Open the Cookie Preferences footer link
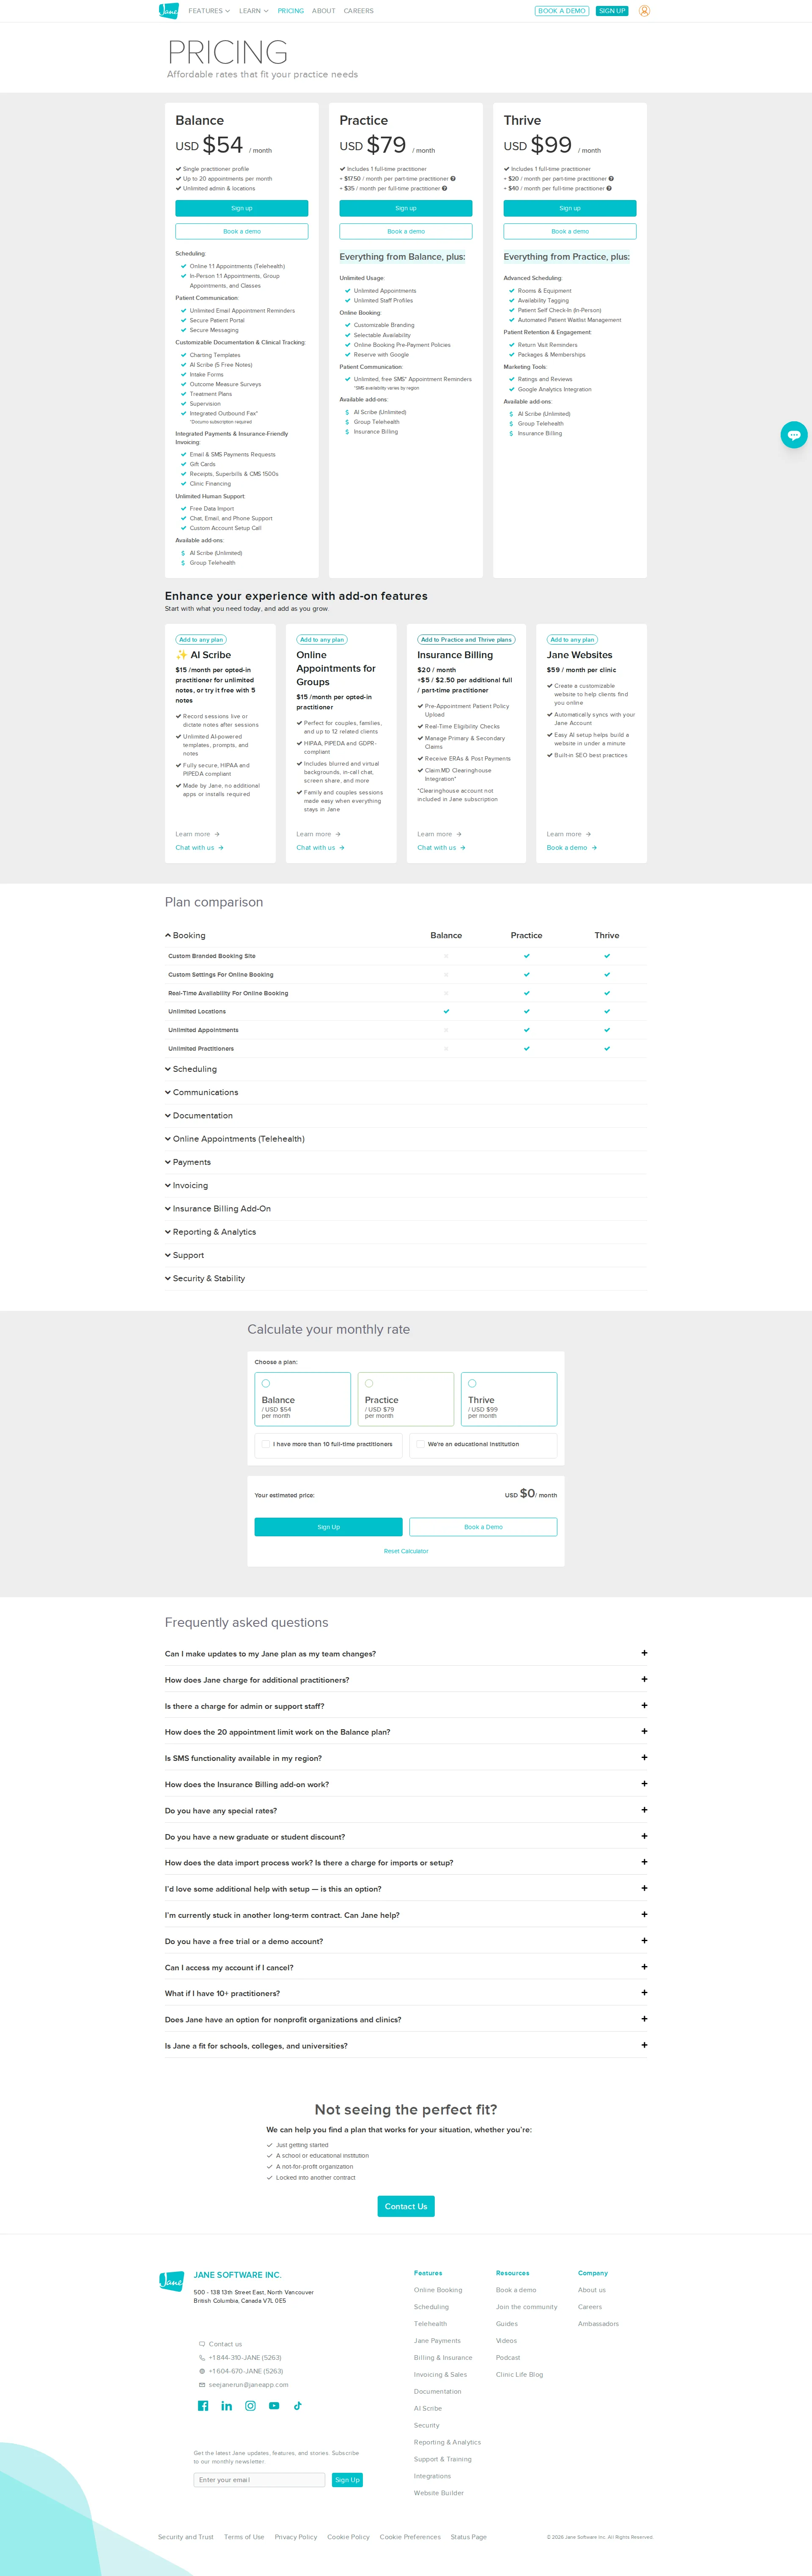812x2576 pixels. 410,2537
